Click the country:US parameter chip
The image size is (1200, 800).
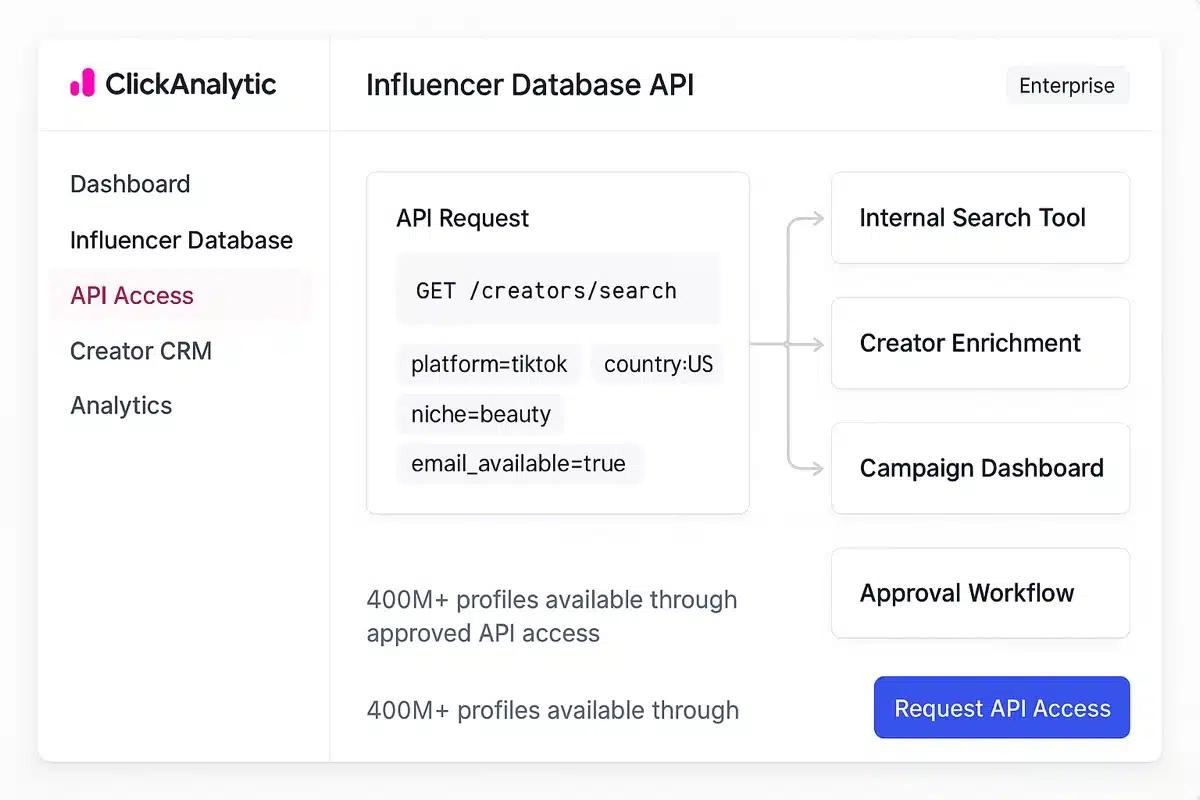658,365
